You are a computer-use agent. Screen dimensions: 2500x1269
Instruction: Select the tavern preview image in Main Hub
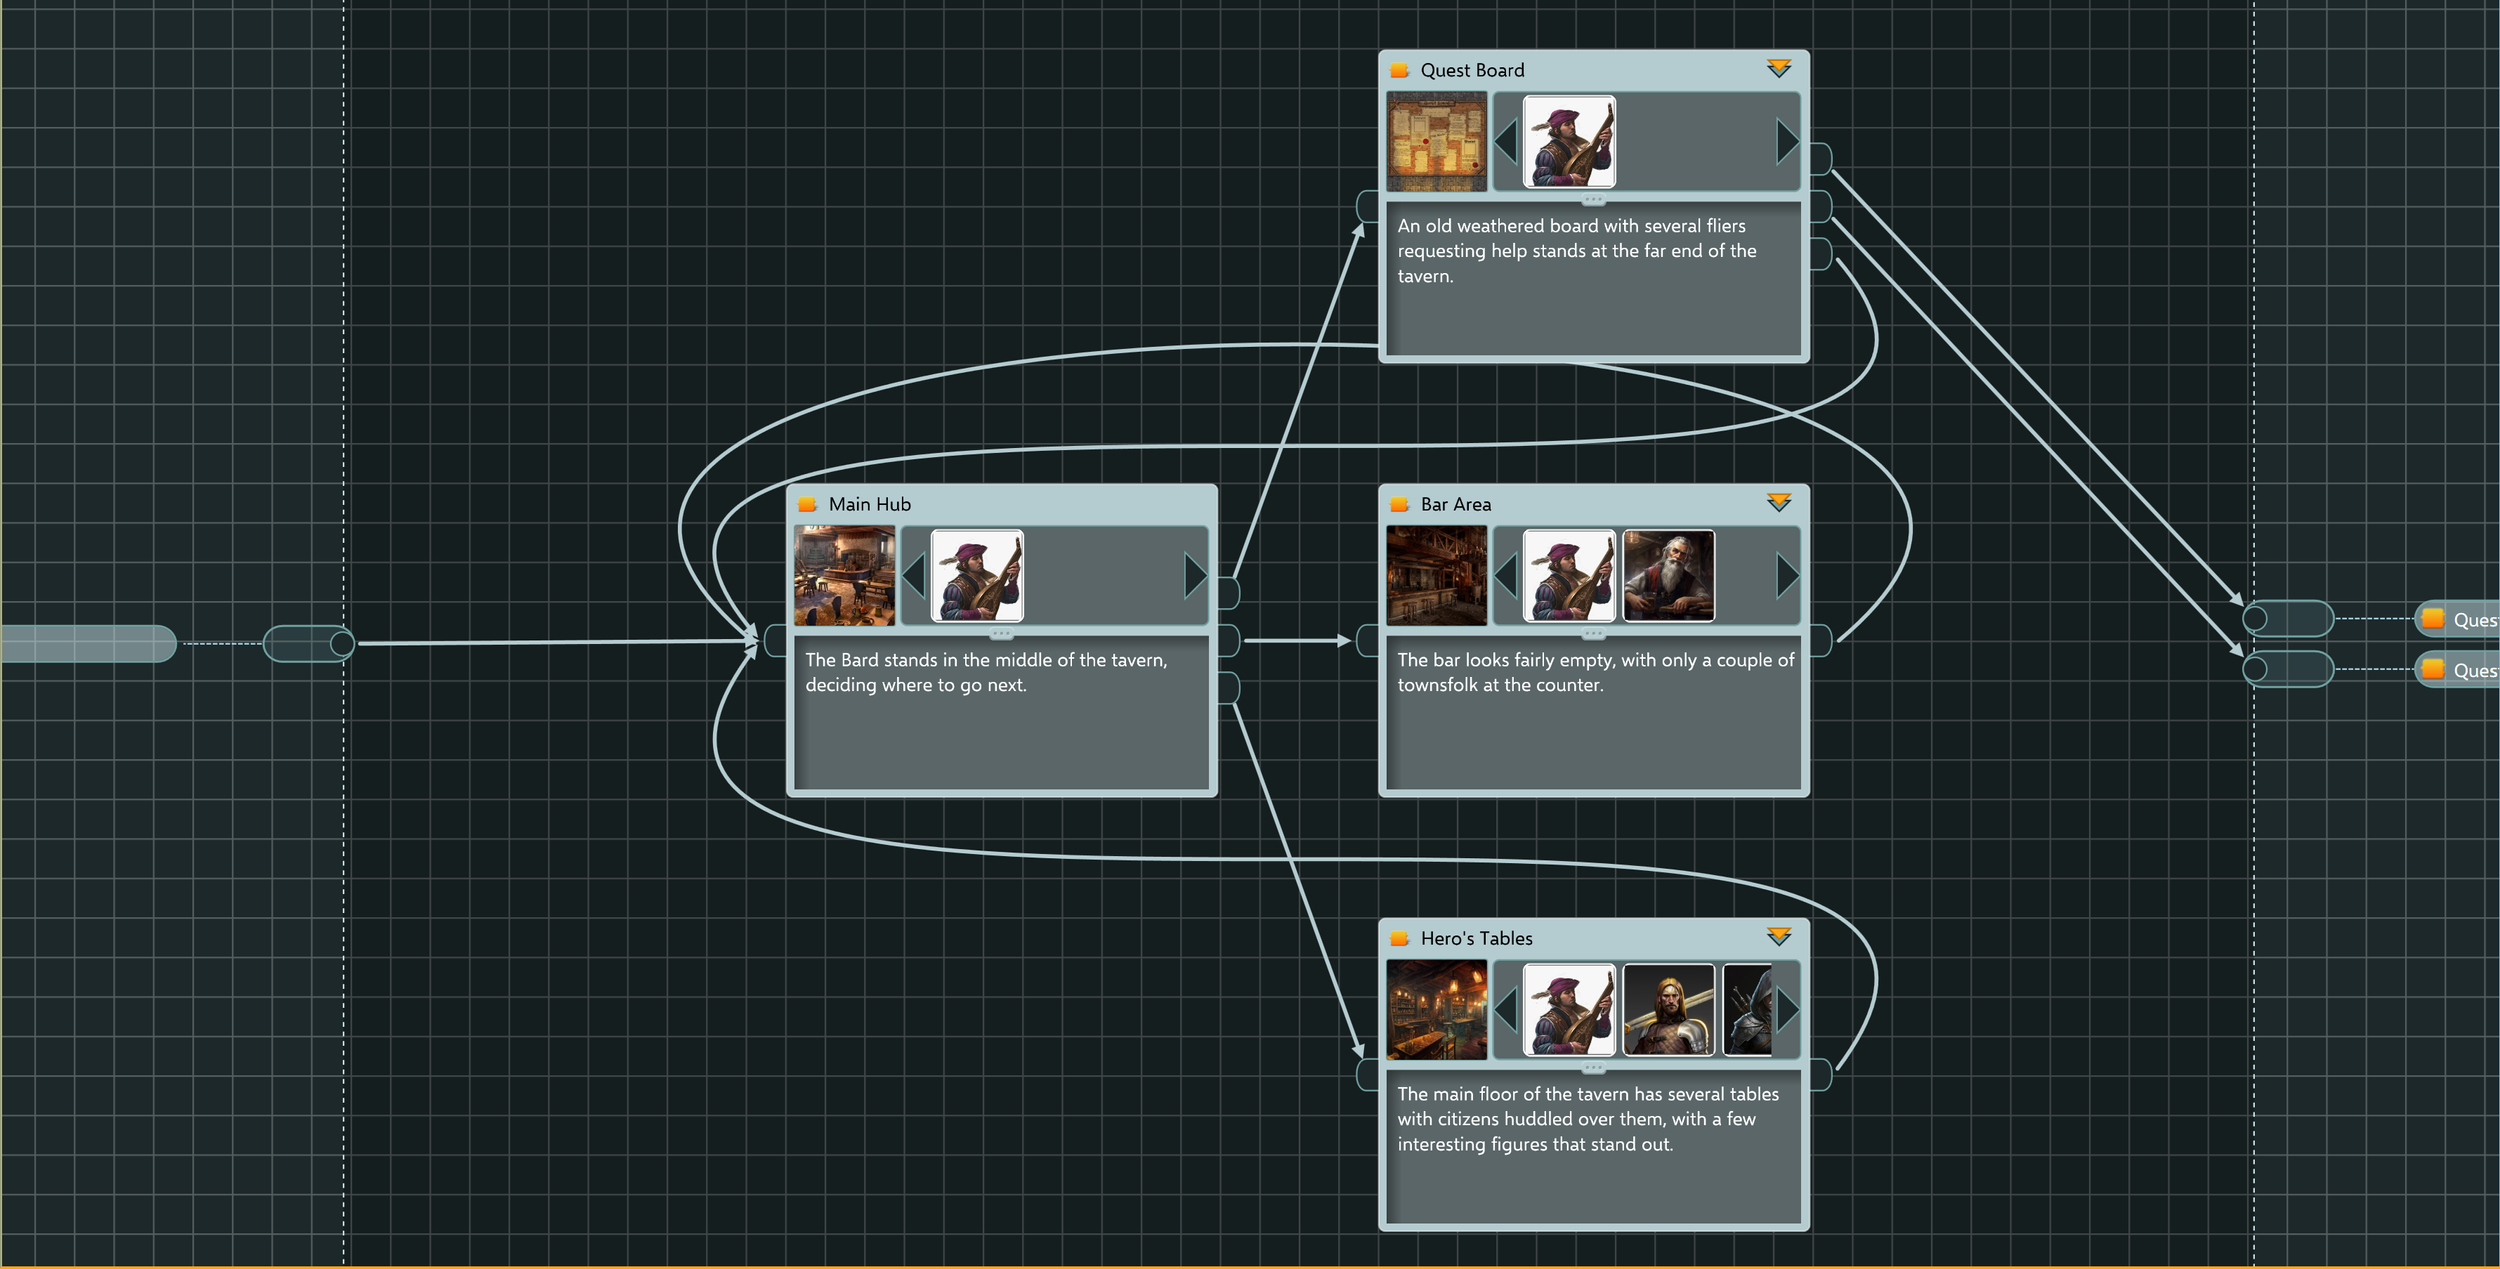[844, 576]
